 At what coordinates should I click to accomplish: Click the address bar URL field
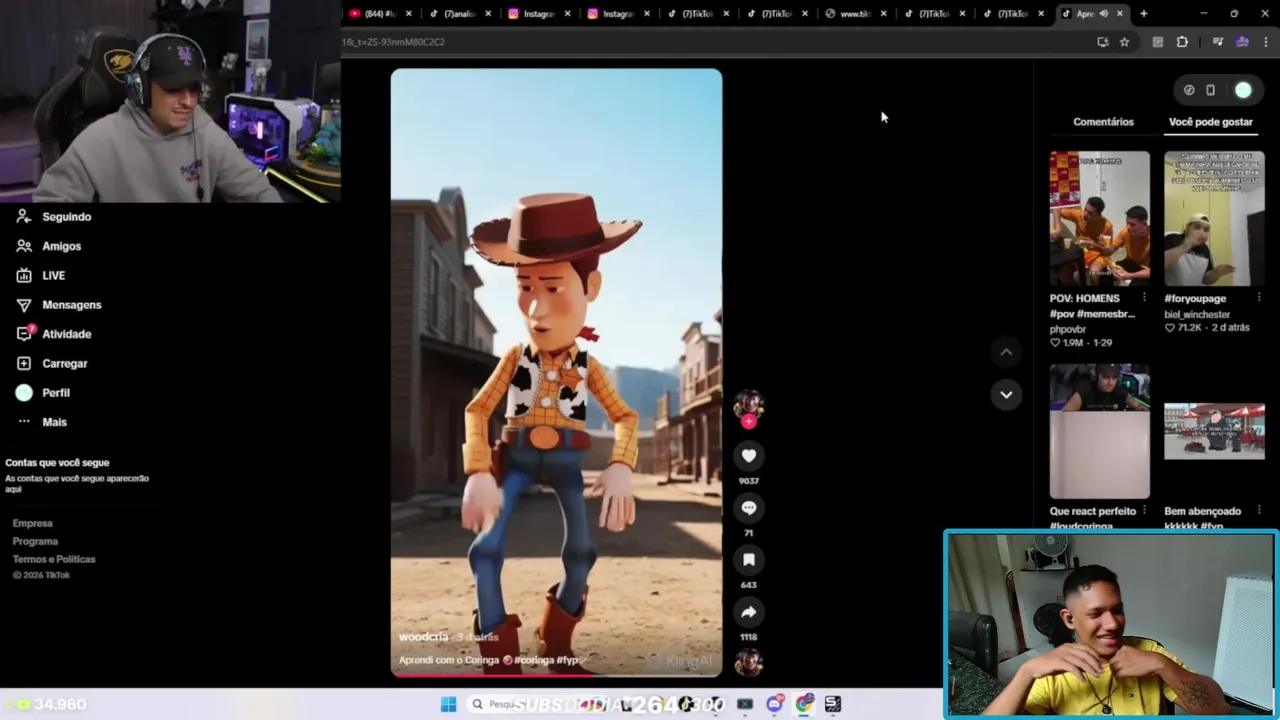715,42
